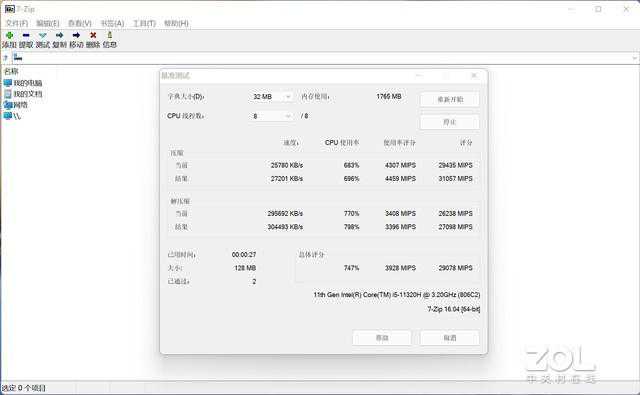
Task: Select My Computer (我的电脑) in file list
Action: point(23,83)
